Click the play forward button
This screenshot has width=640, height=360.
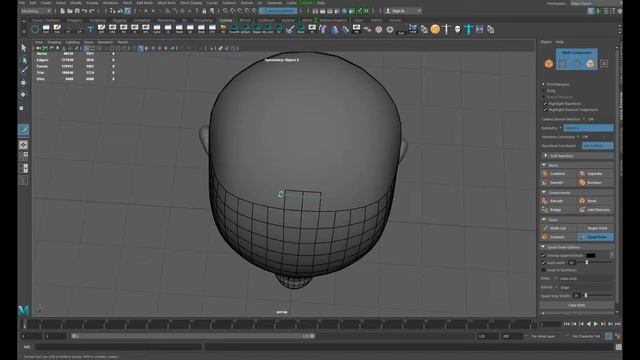click(596, 324)
